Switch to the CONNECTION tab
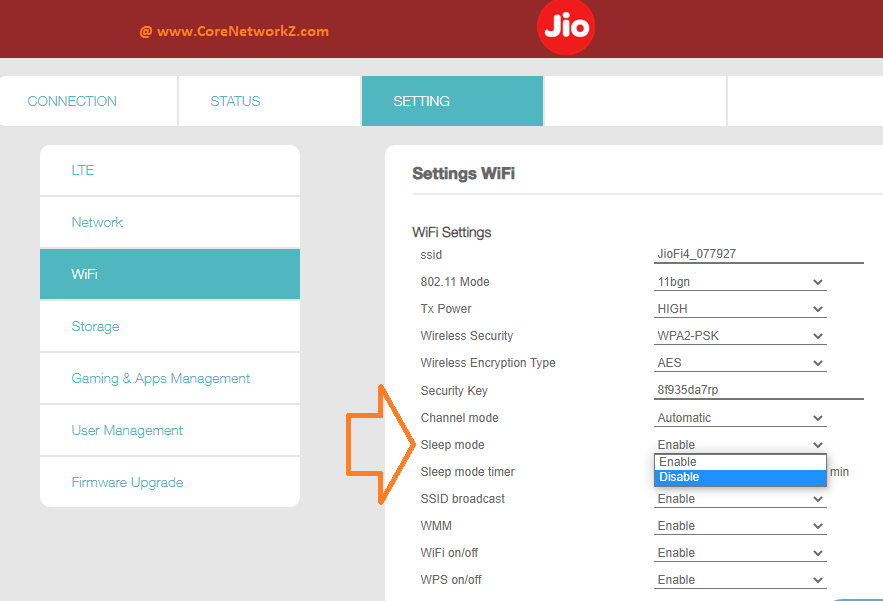 tap(71, 100)
